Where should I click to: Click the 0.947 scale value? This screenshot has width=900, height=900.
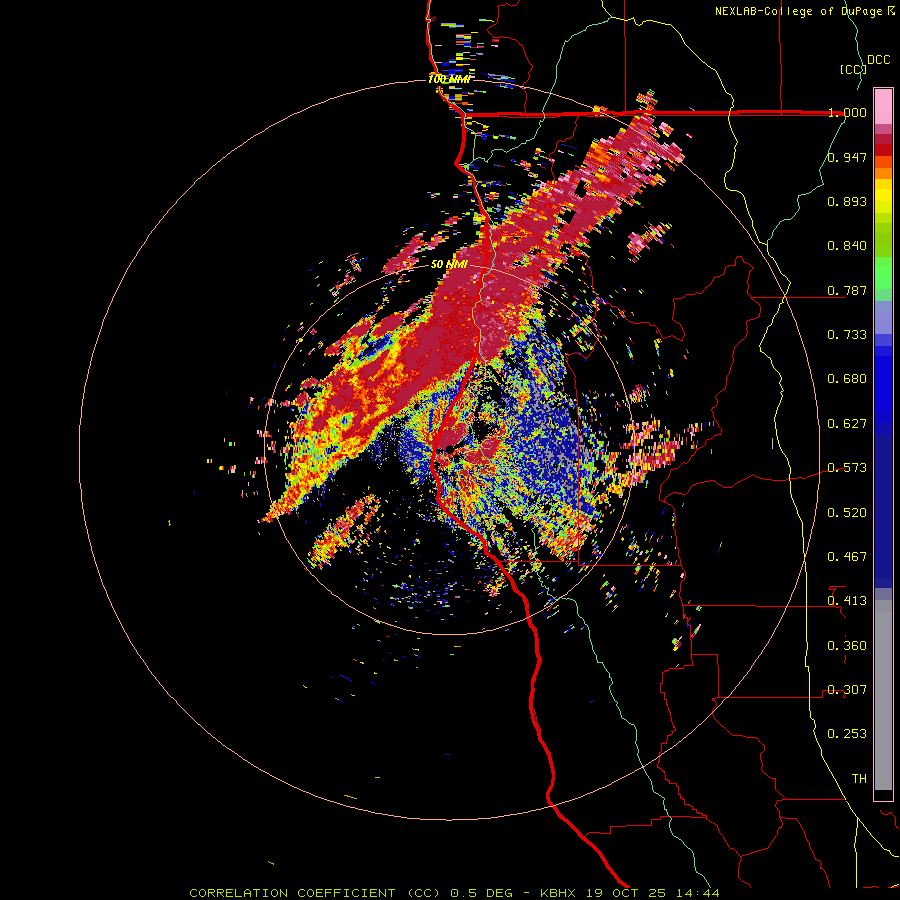pyautogui.click(x=847, y=157)
